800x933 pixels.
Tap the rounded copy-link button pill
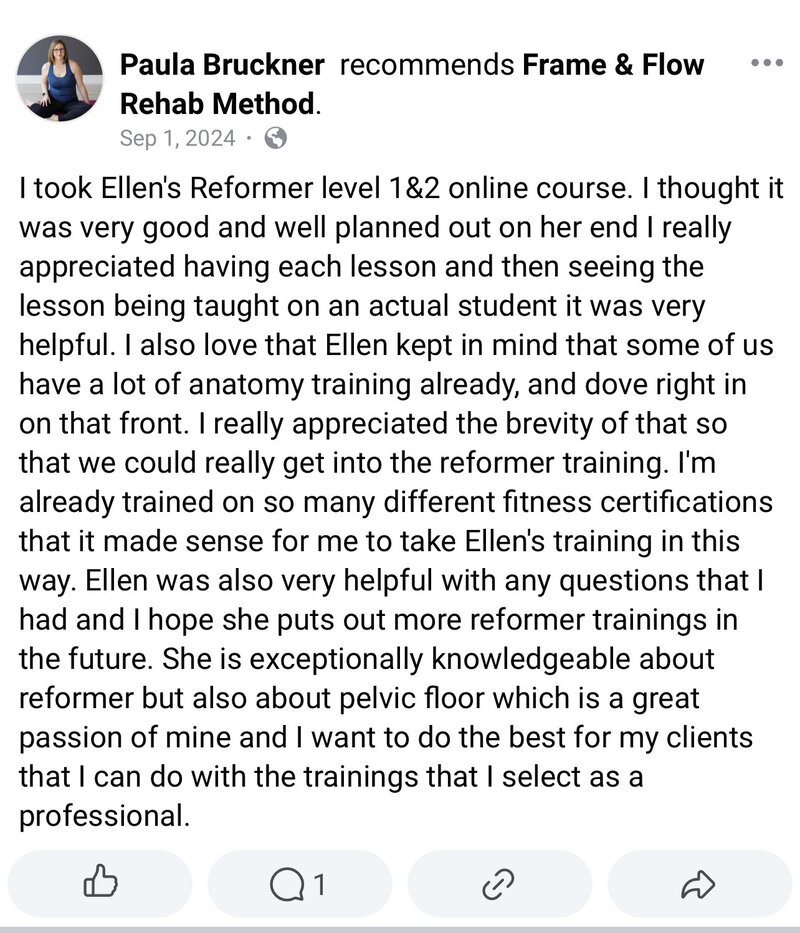pyautogui.click(x=499, y=883)
